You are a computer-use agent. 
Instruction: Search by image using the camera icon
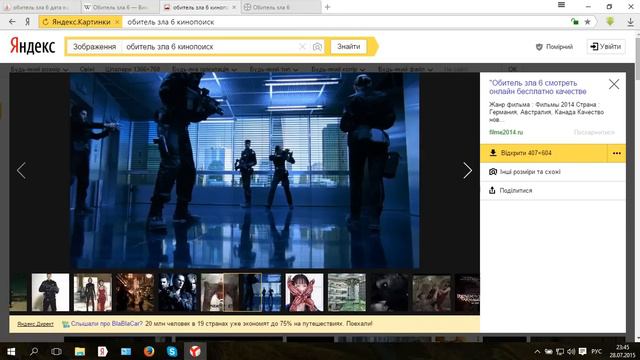click(317, 47)
